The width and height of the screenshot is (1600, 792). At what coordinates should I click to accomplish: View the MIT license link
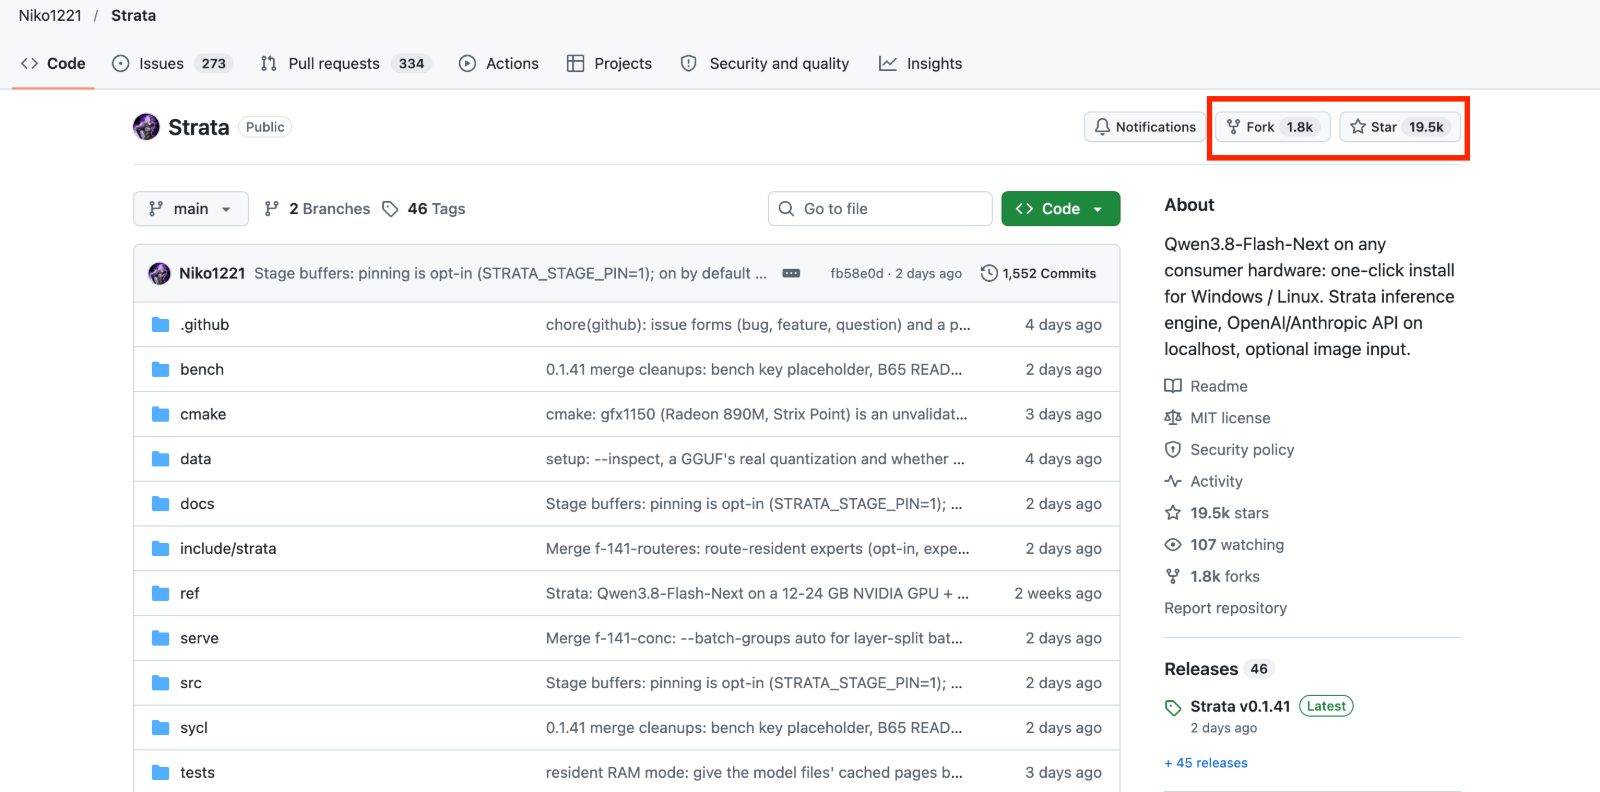(x=1217, y=418)
